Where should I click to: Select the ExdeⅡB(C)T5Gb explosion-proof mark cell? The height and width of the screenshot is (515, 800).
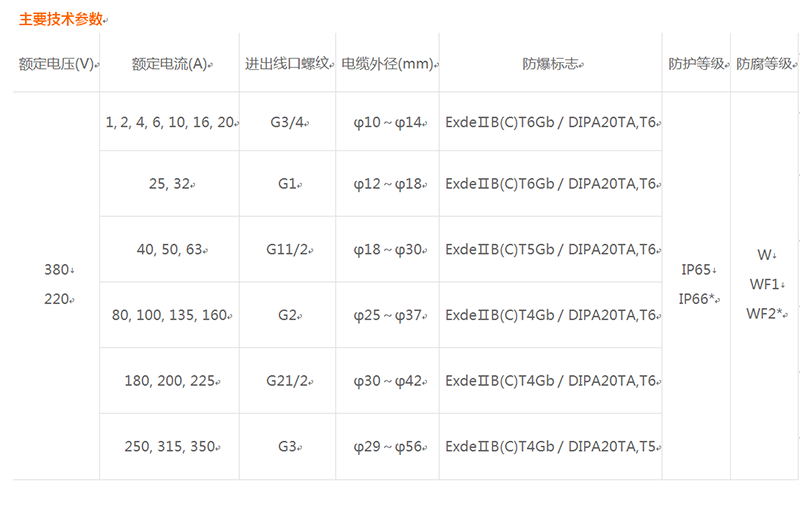551,249
